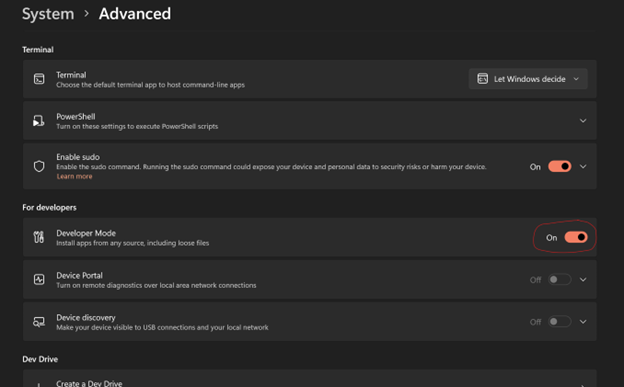624x387 pixels.
Task: Click the Dev Drive section heading
Action: (40, 359)
